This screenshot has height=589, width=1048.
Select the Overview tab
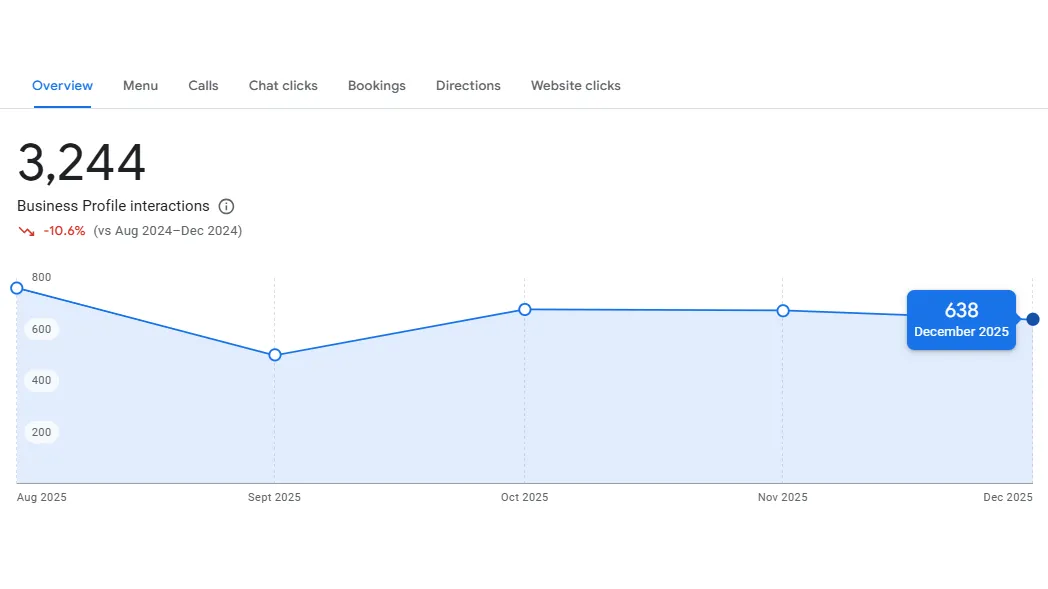click(62, 86)
